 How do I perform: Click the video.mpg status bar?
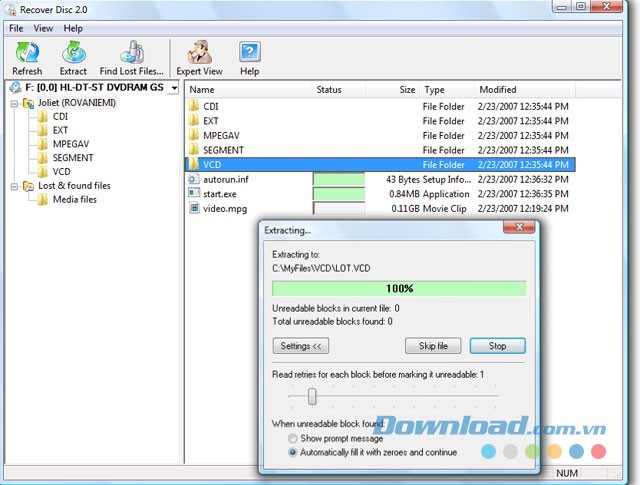tap(339, 208)
